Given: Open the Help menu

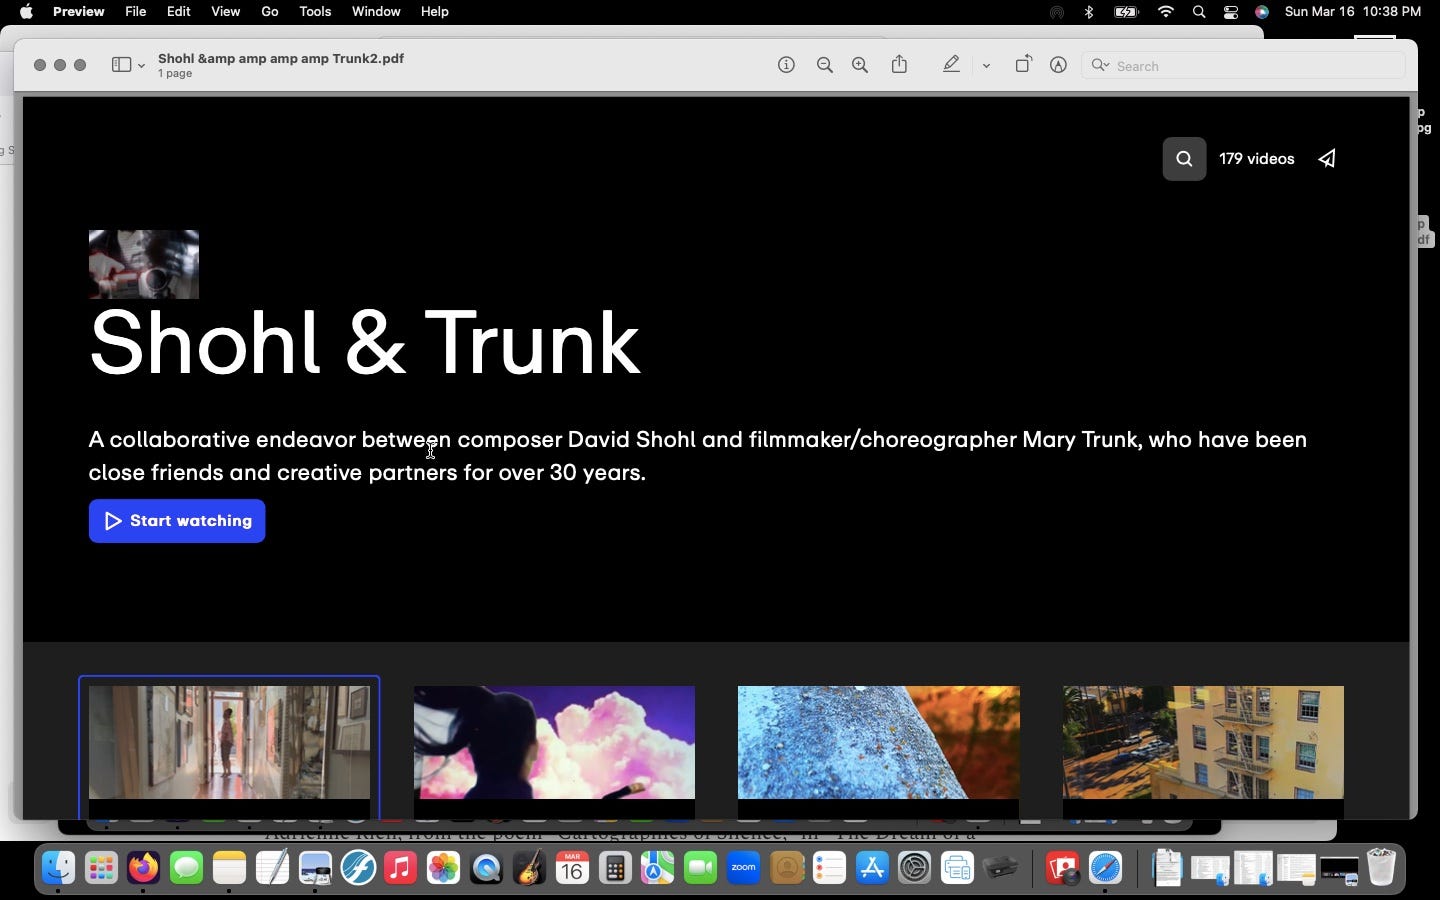Looking at the screenshot, I should [434, 12].
